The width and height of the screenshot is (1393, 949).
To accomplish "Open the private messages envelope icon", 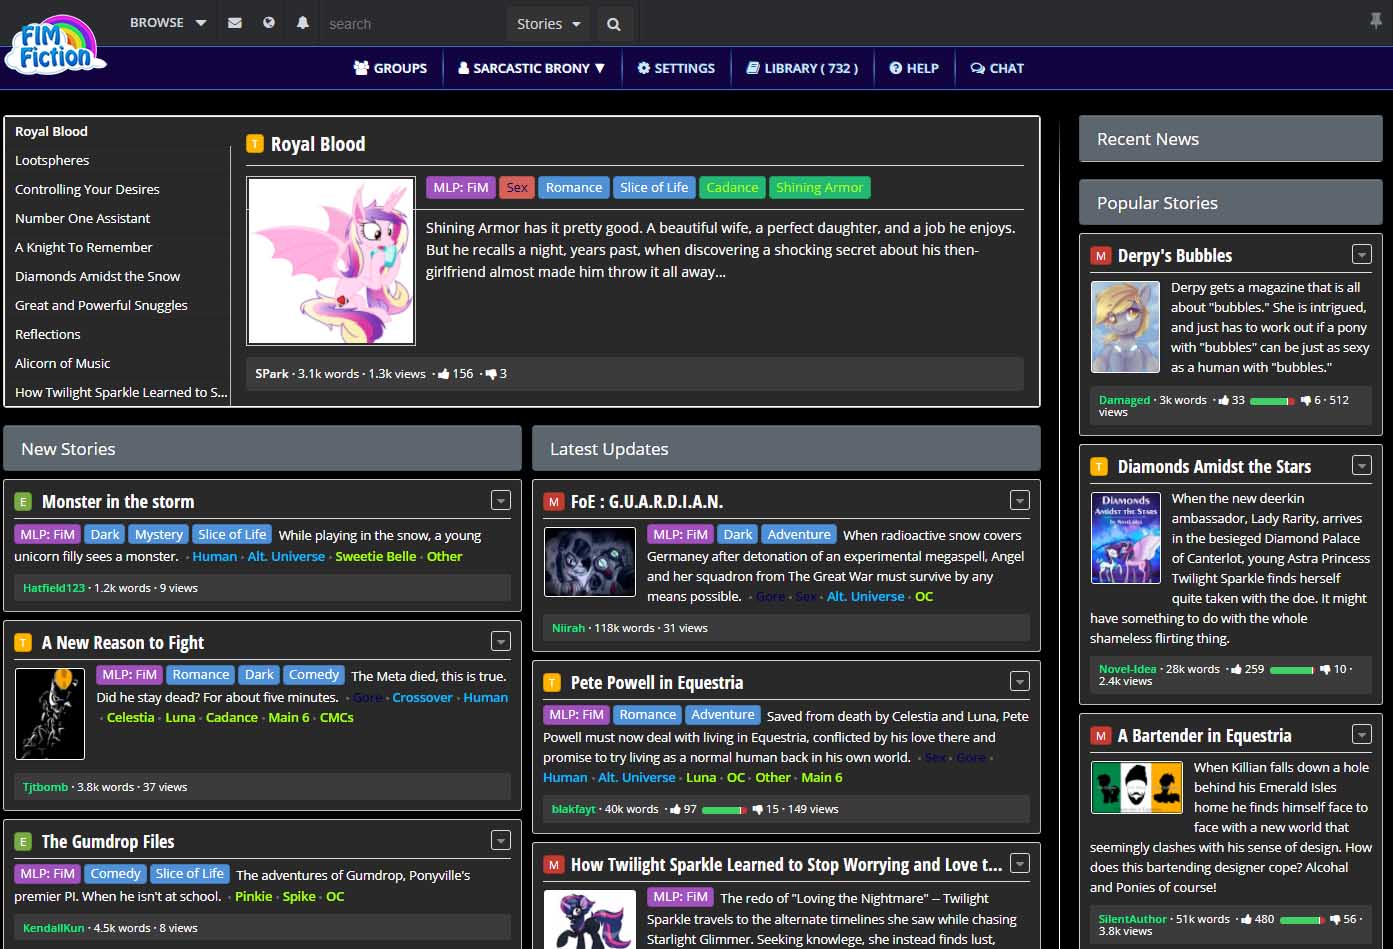I will point(235,22).
